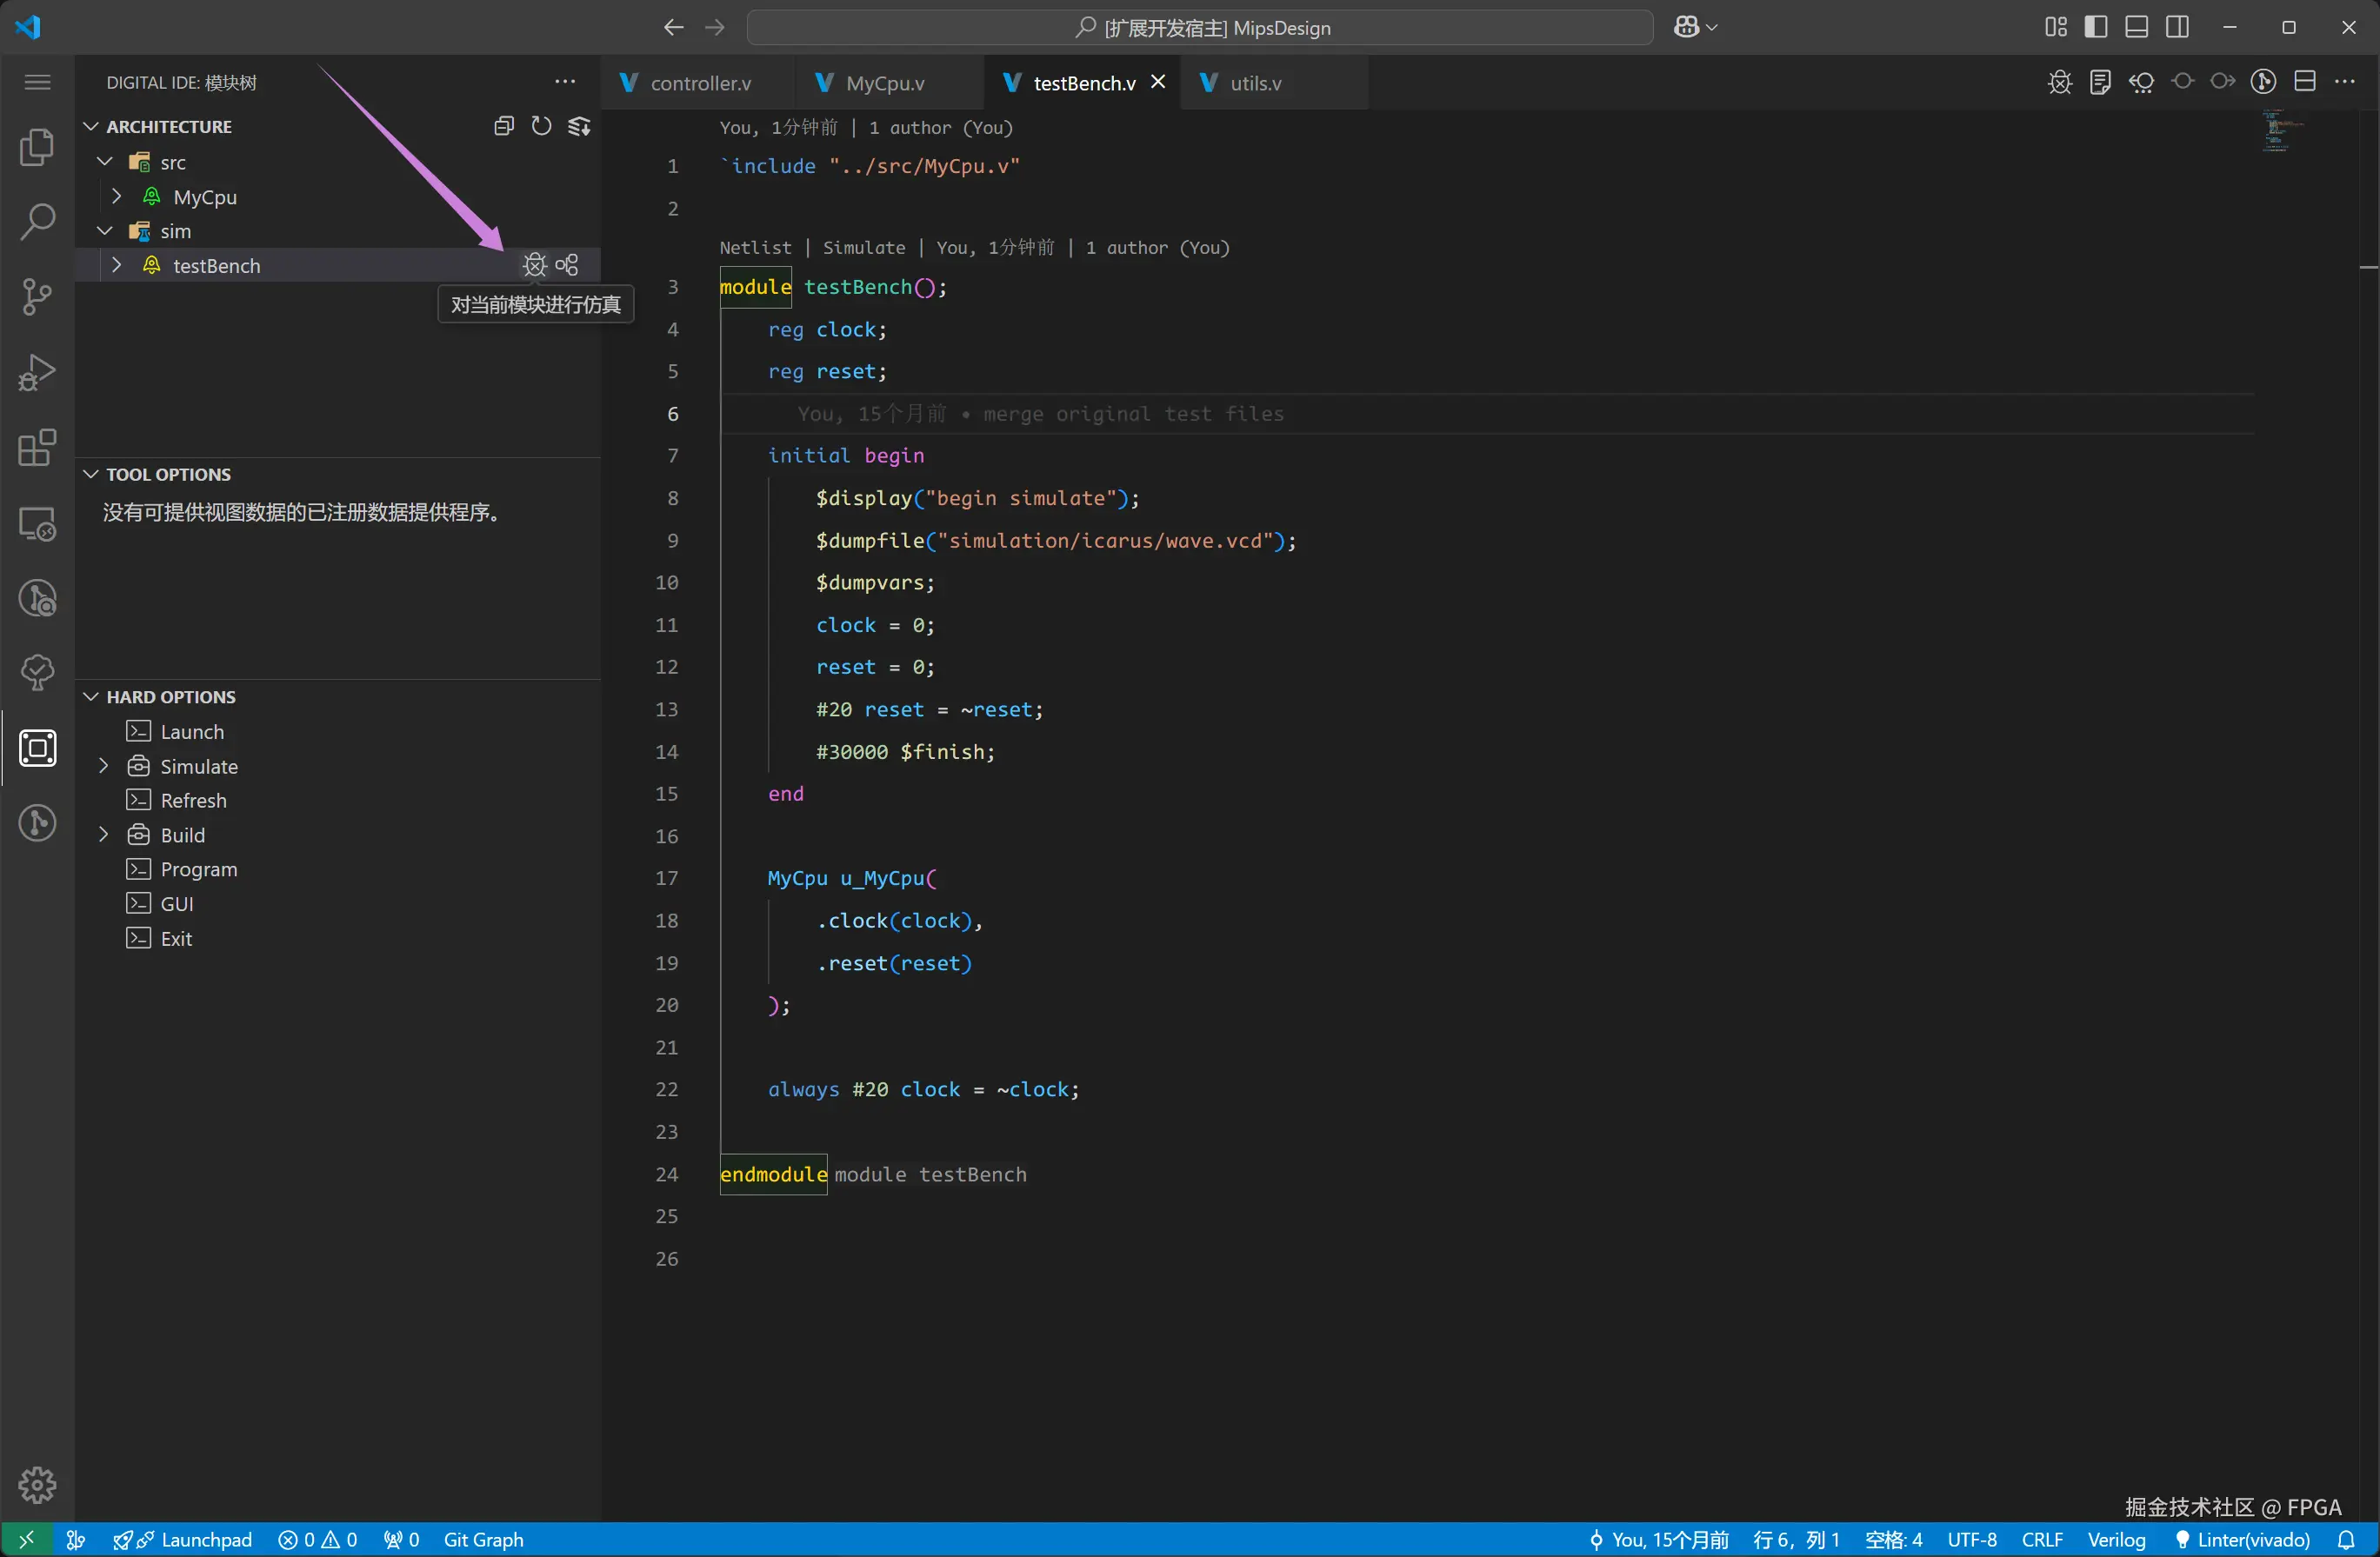Image resolution: width=2380 pixels, height=1557 pixels.
Task: Toggle bottom panel visibility
Action: pos(2137,27)
